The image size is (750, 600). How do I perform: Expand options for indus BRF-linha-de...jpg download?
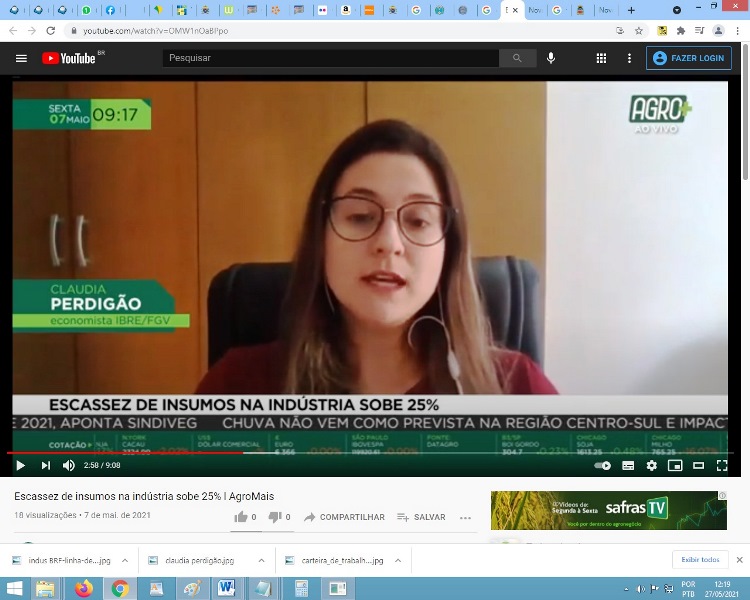tap(125, 560)
